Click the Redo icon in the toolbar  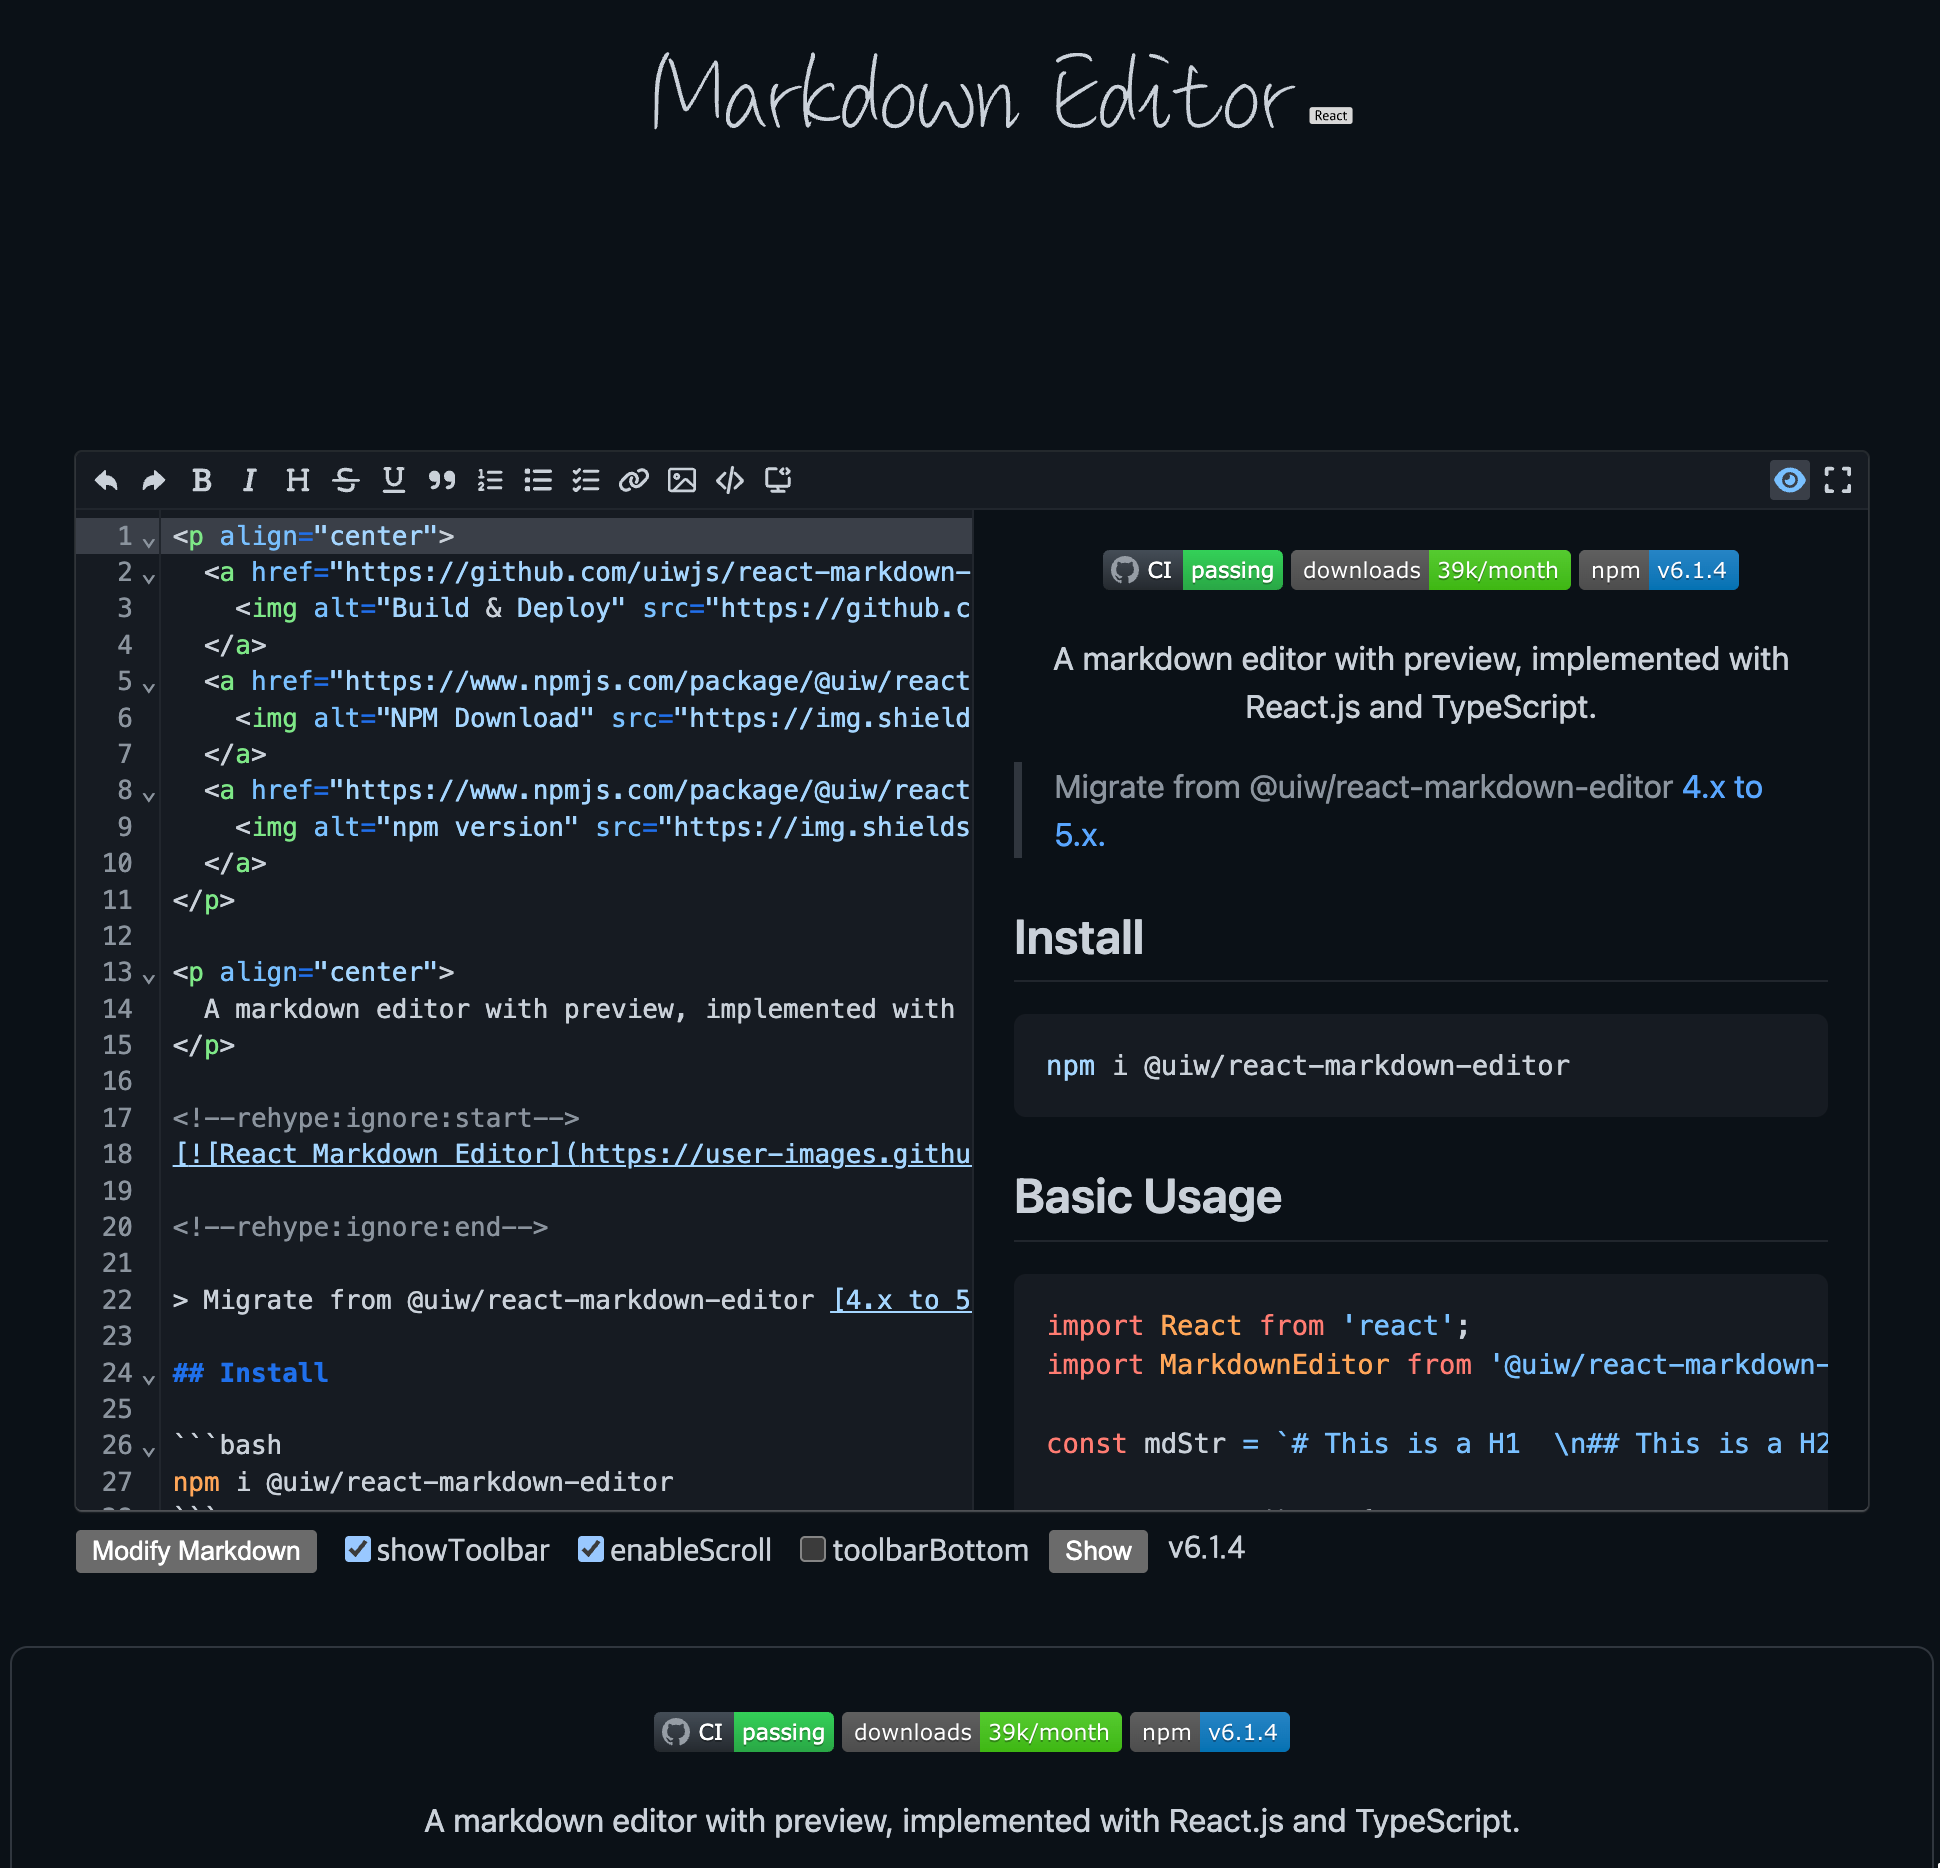(x=152, y=481)
